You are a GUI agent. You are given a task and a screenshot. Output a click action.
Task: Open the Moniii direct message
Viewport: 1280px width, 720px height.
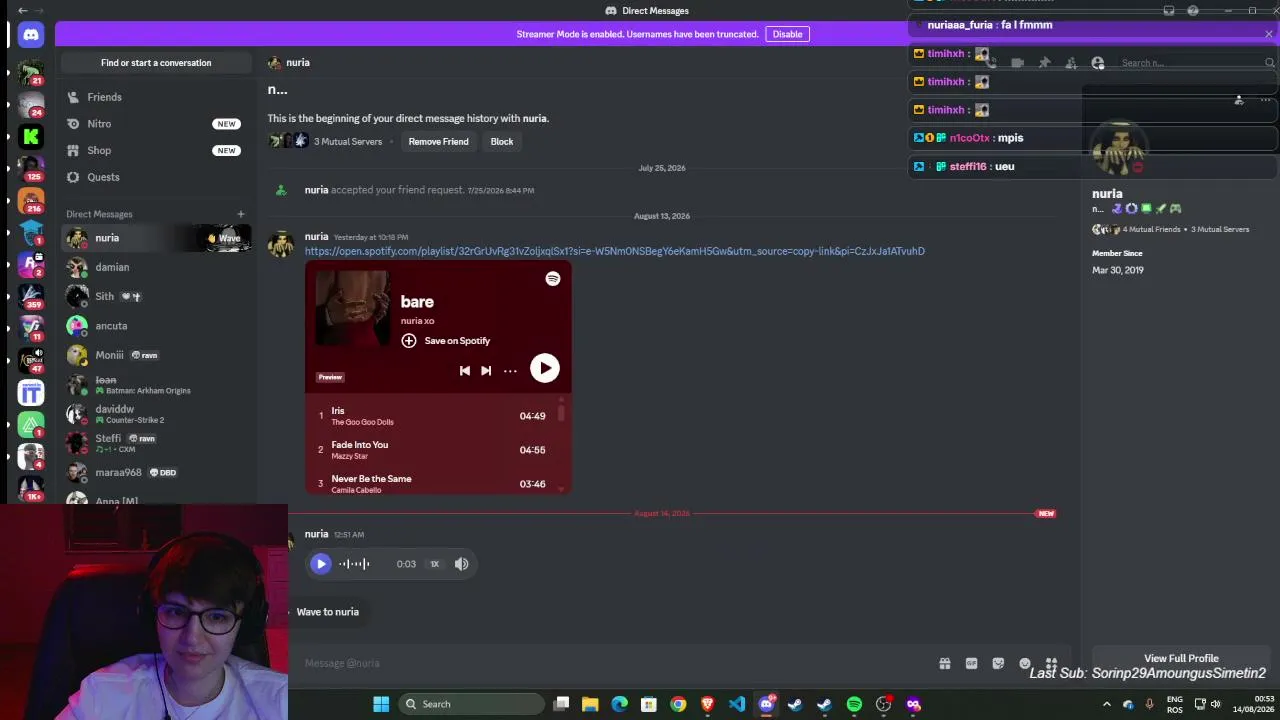click(155, 355)
